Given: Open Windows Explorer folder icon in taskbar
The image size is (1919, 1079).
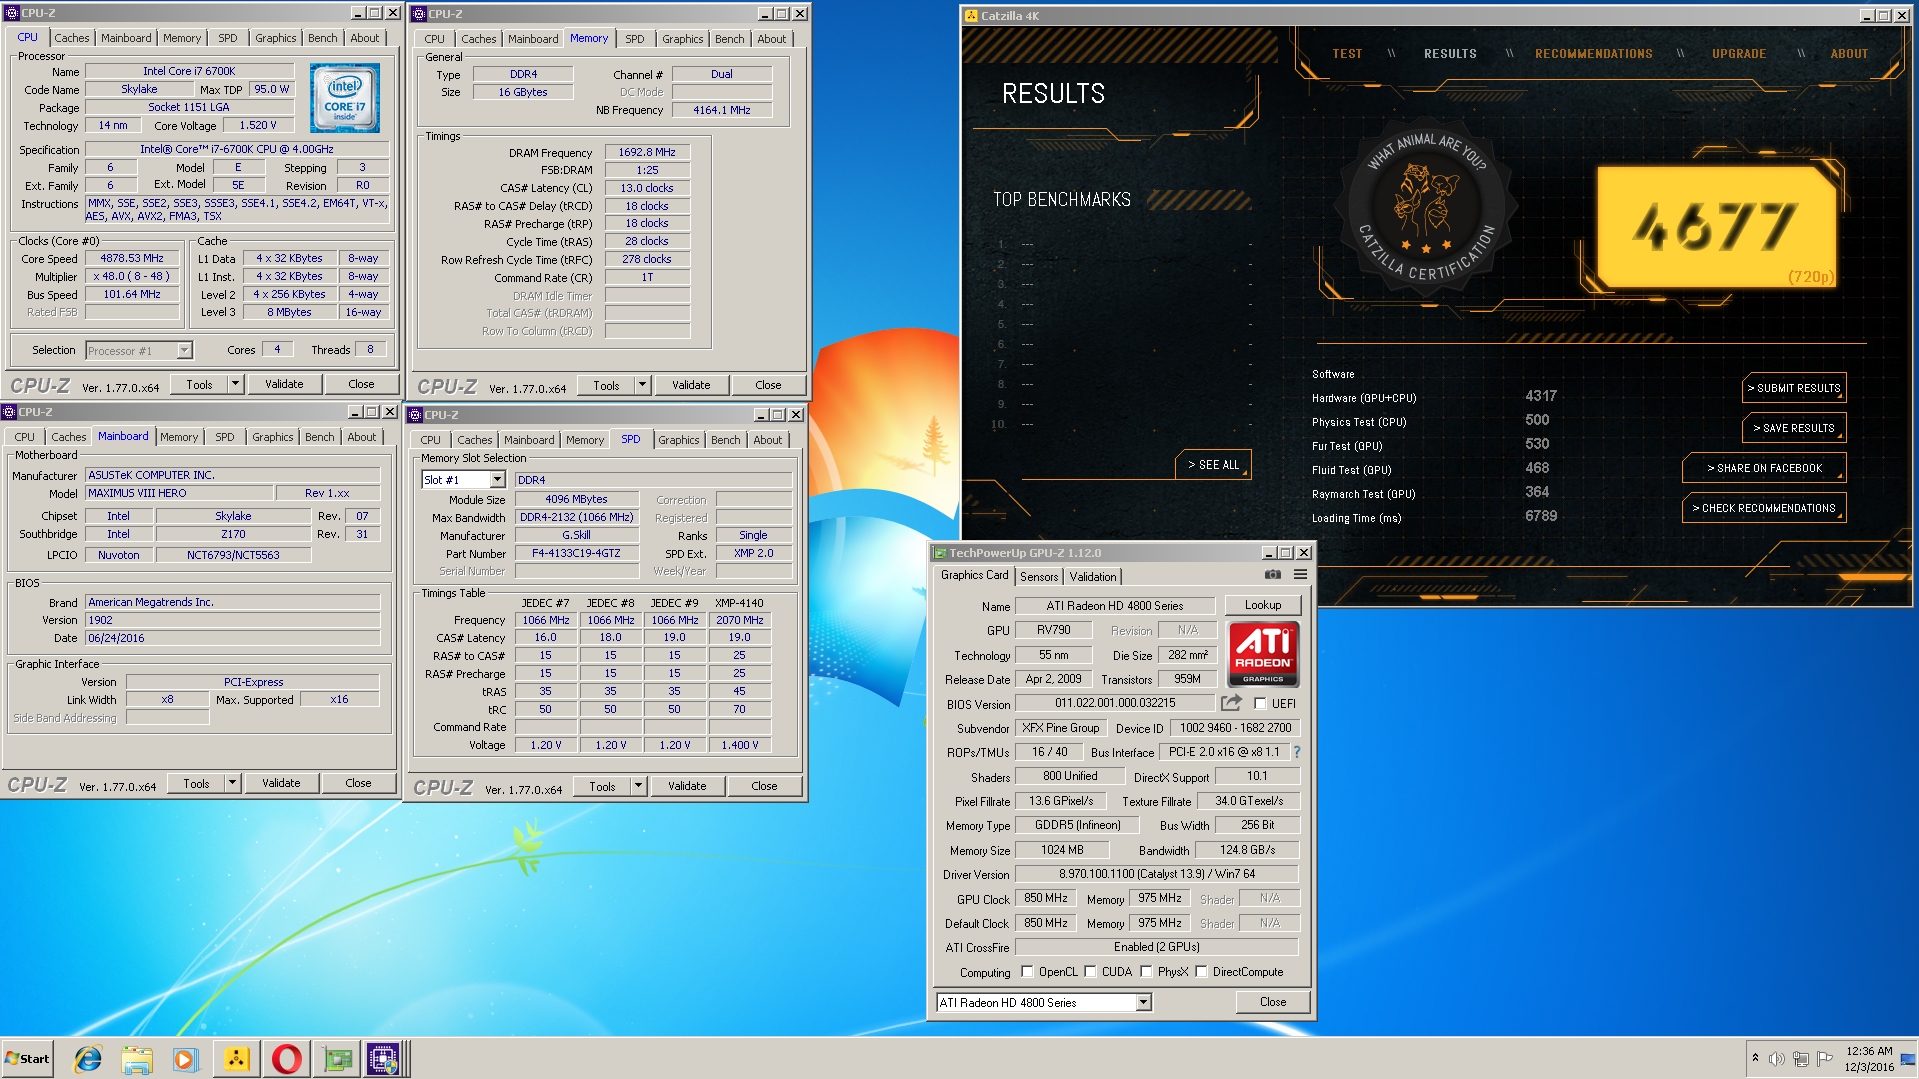Looking at the screenshot, I should 137,1059.
